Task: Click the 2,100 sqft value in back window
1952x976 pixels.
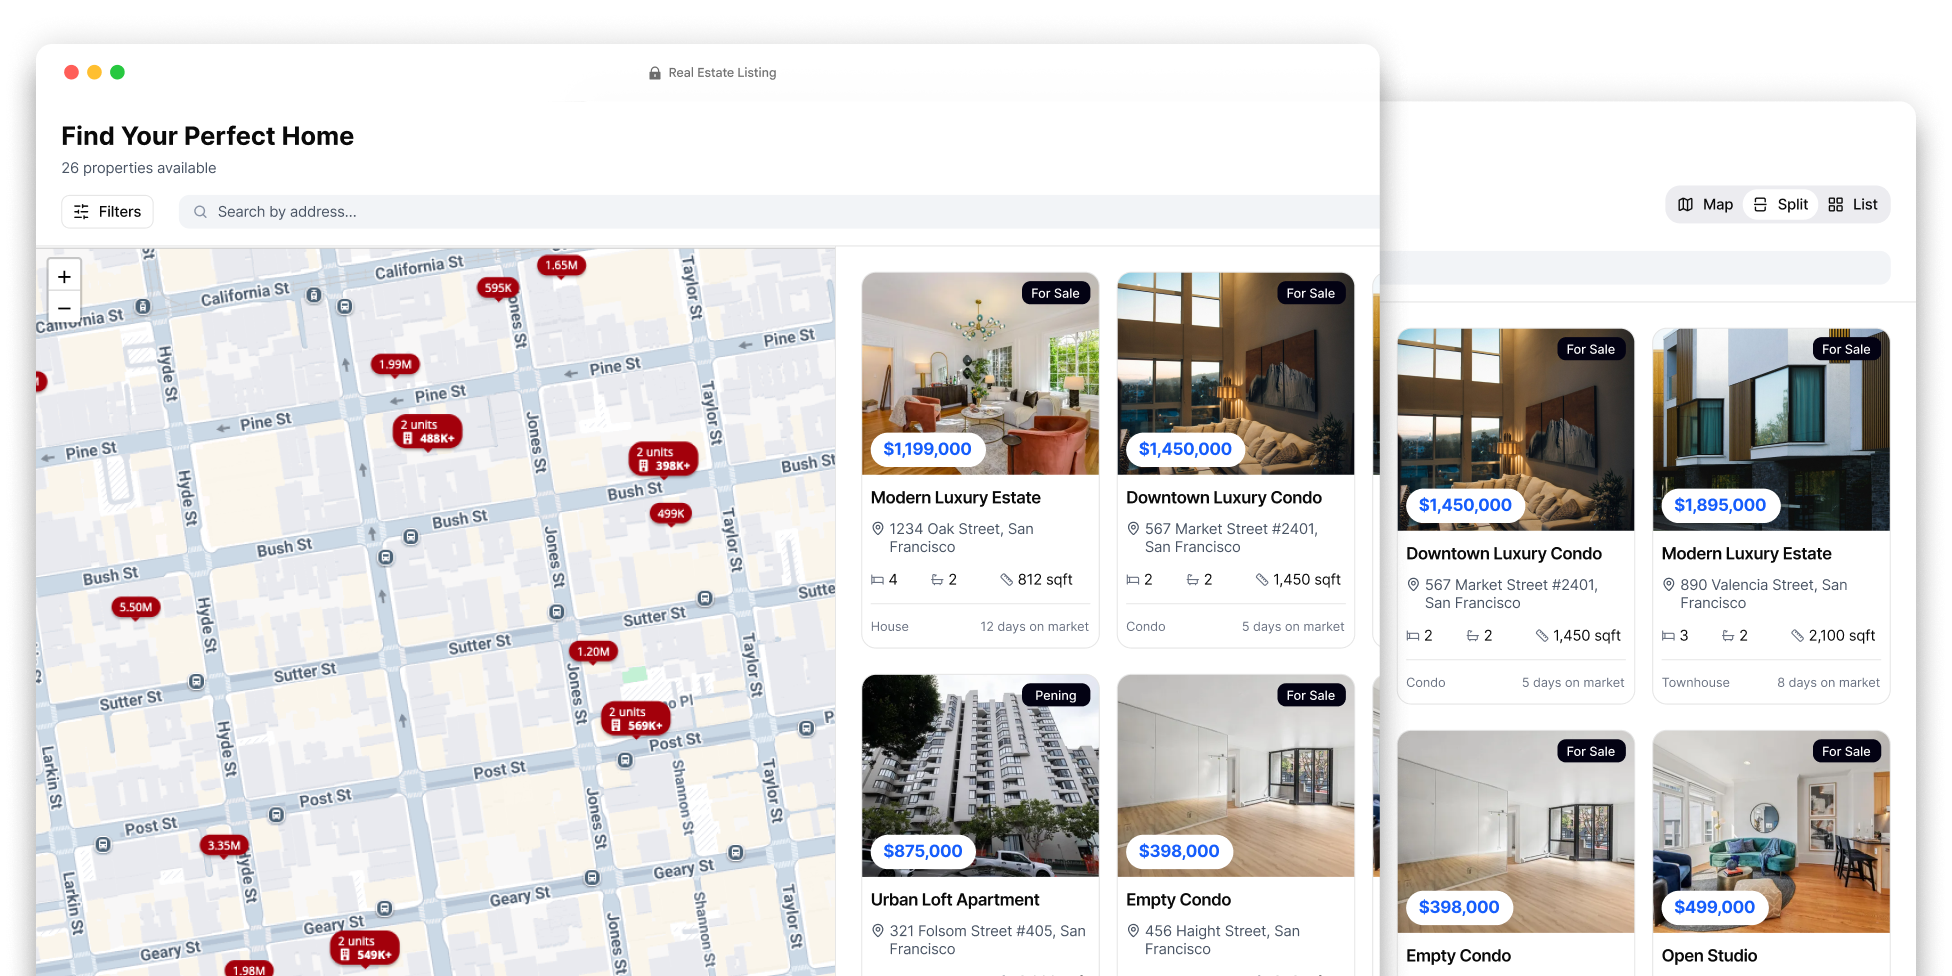Action: [x=1841, y=636]
